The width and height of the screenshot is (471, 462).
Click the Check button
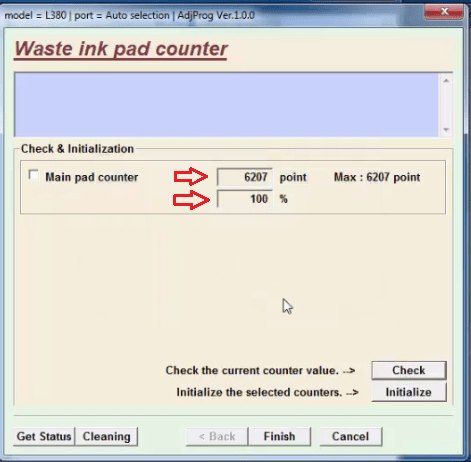(409, 370)
